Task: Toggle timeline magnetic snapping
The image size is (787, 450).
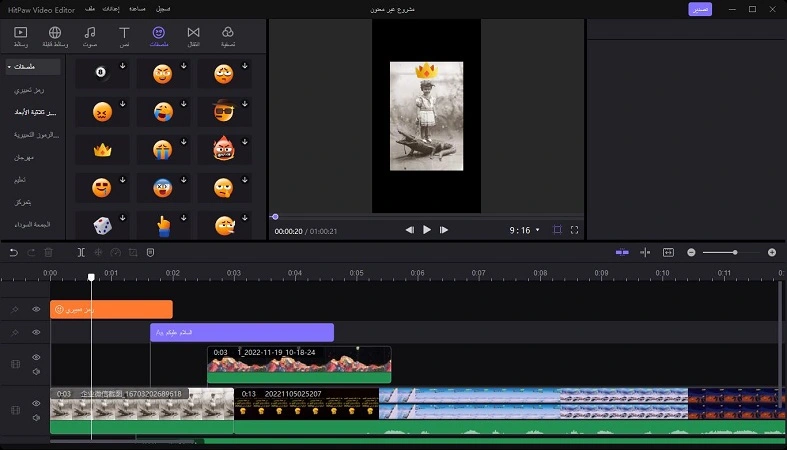Action: click(x=622, y=252)
